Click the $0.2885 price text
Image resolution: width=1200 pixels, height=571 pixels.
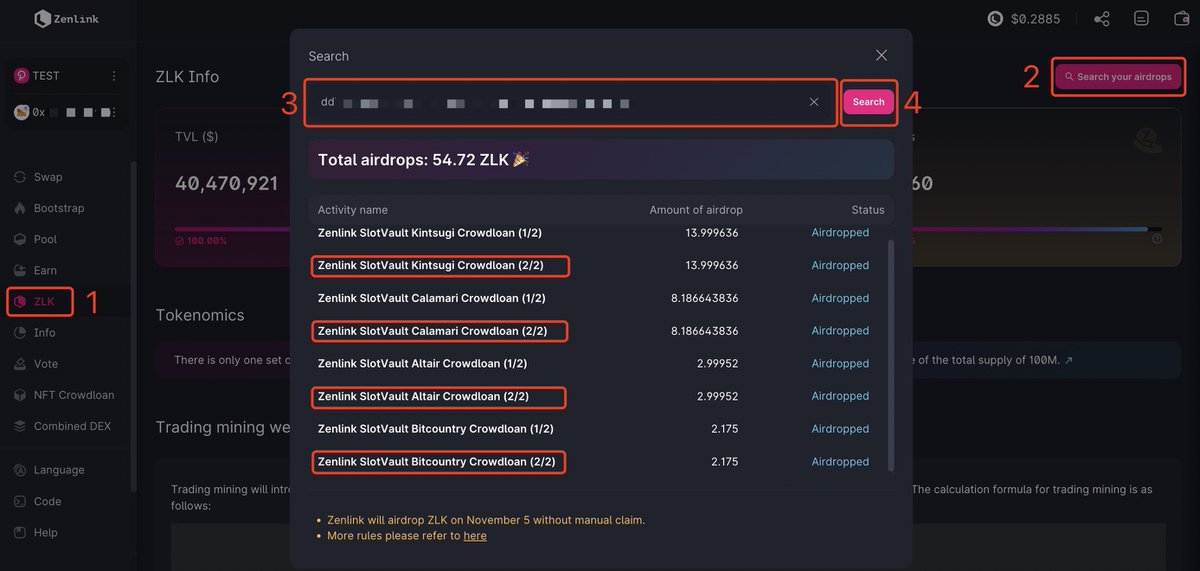point(1036,19)
